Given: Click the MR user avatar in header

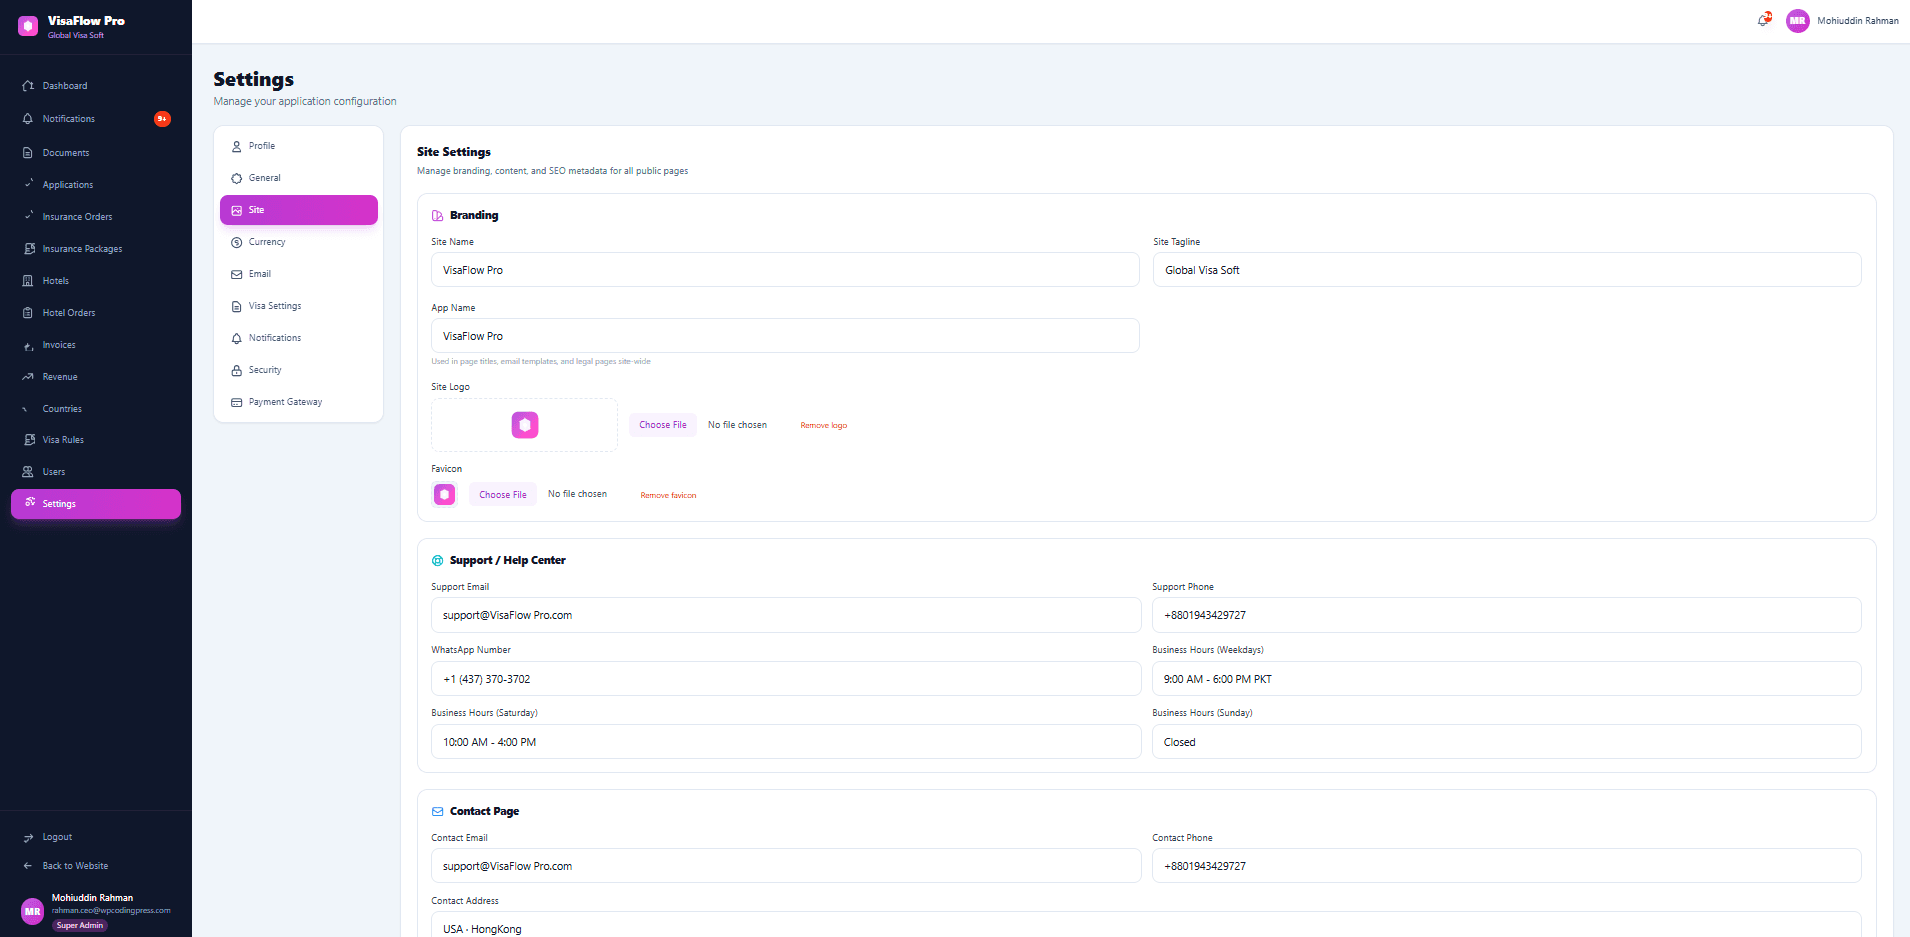Looking at the screenshot, I should coord(1798,21).
